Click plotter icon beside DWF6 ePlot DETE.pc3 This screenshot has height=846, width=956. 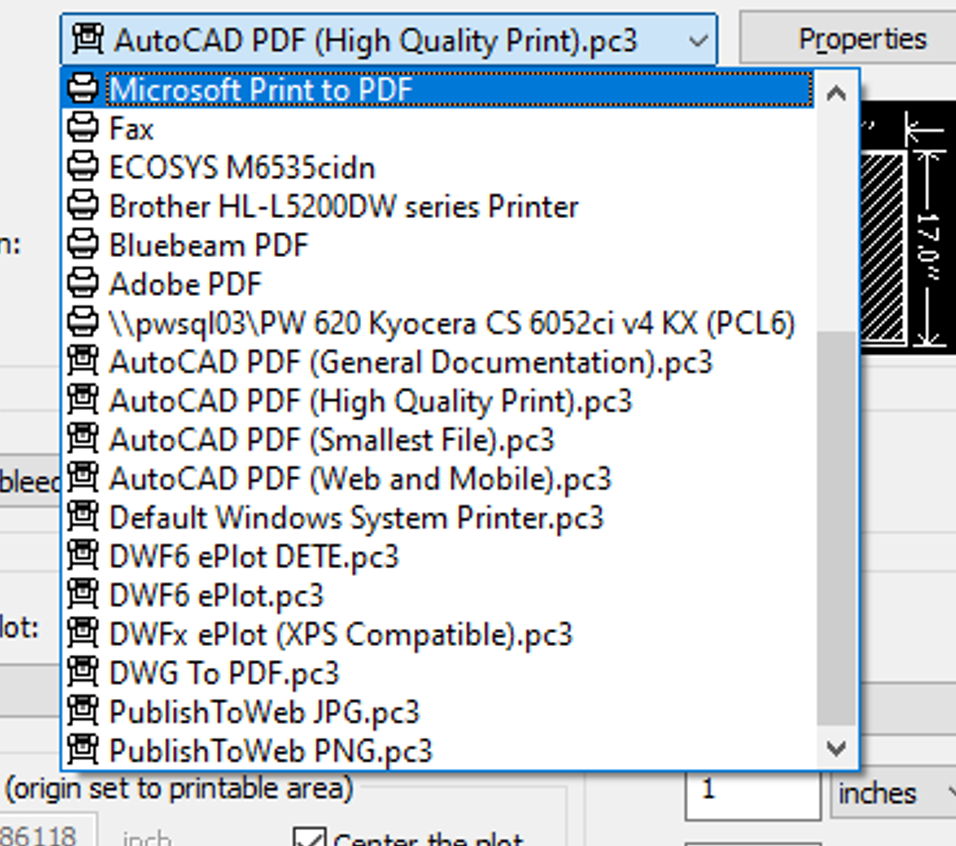coord(83,555)
